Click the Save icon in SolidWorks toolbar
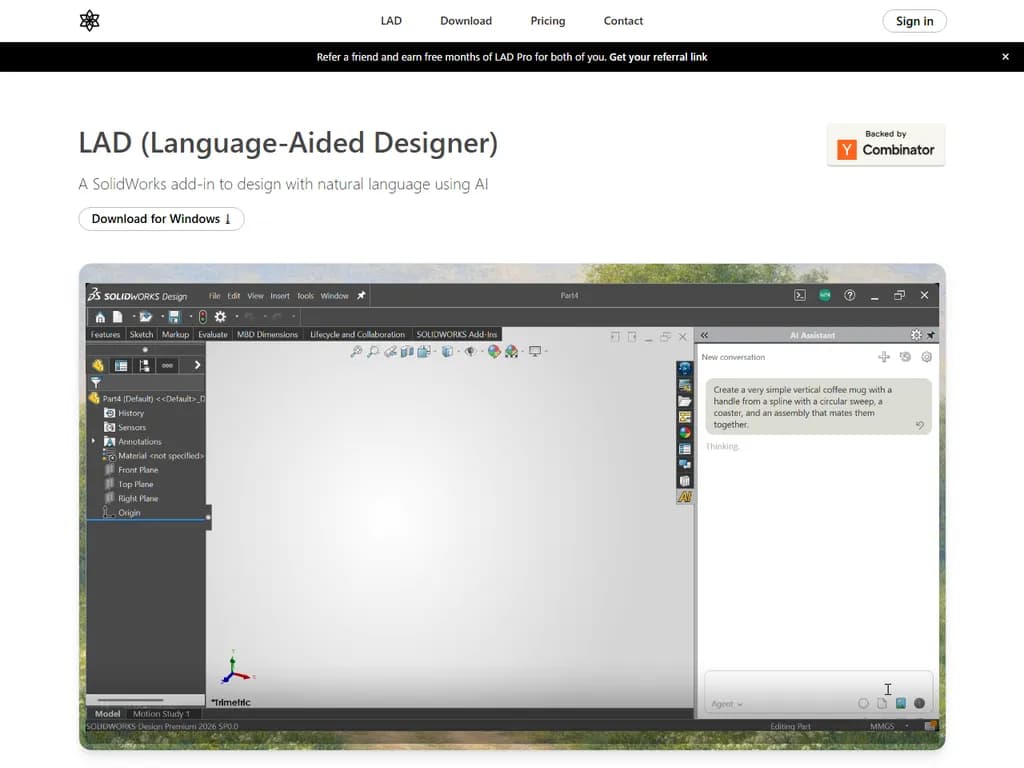The width and height of the screenshot is (1024, 768). (174, 317)
